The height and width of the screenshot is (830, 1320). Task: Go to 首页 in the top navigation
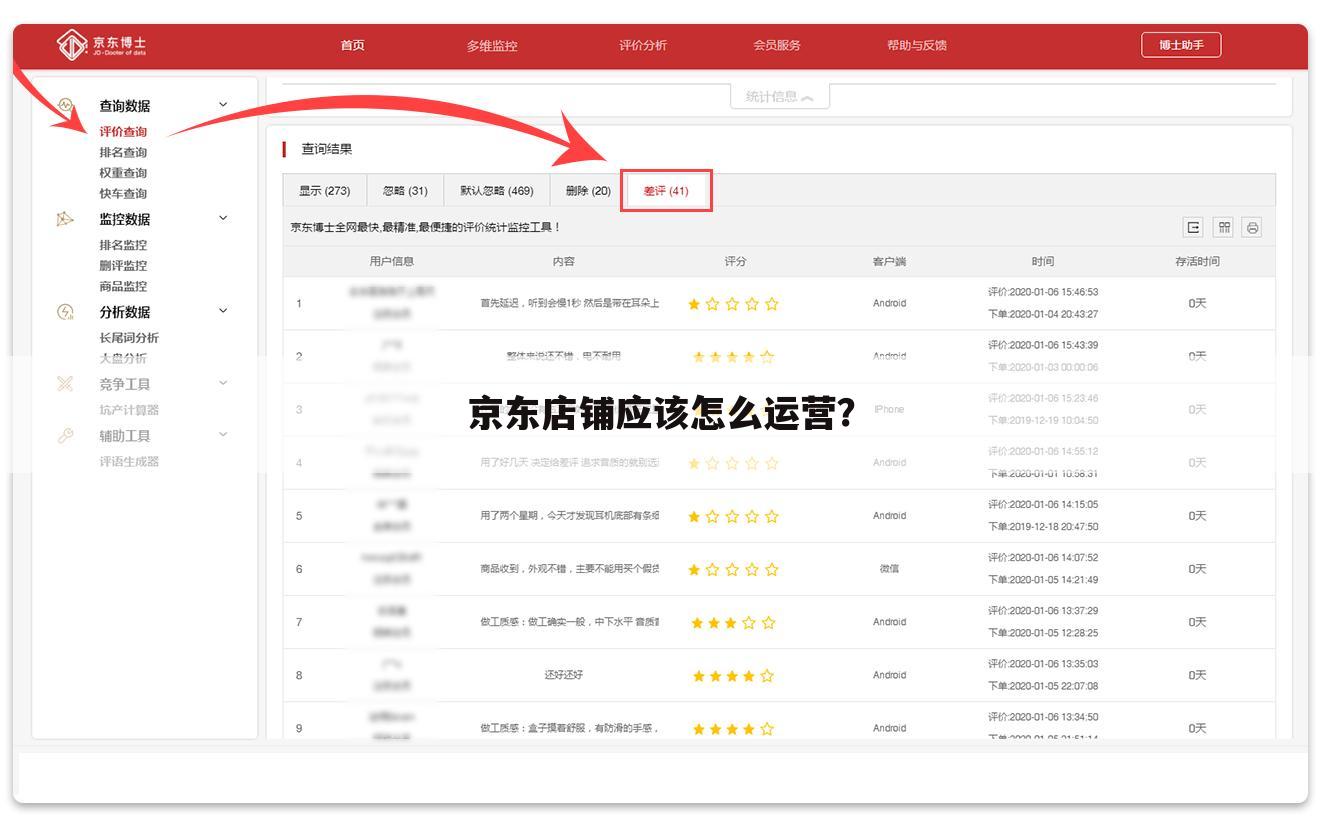point(353,45)
